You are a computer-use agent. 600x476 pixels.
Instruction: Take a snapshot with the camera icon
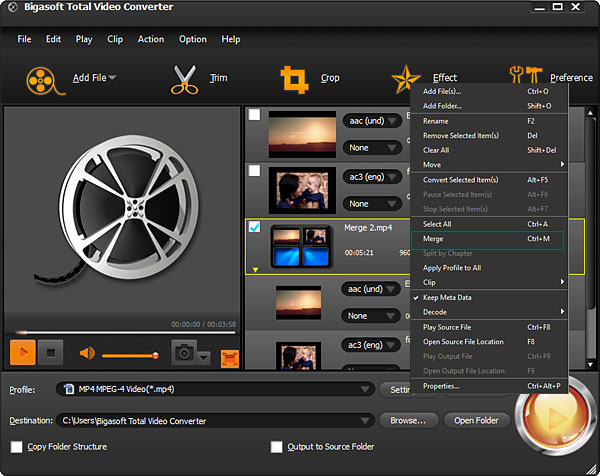coord(184,352)
